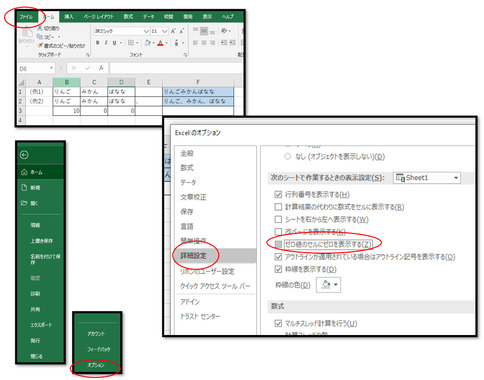The image size is (484, 380).
Task: Toggle Underline (U) formatting in the ribbon
Action: coord(114,43)
